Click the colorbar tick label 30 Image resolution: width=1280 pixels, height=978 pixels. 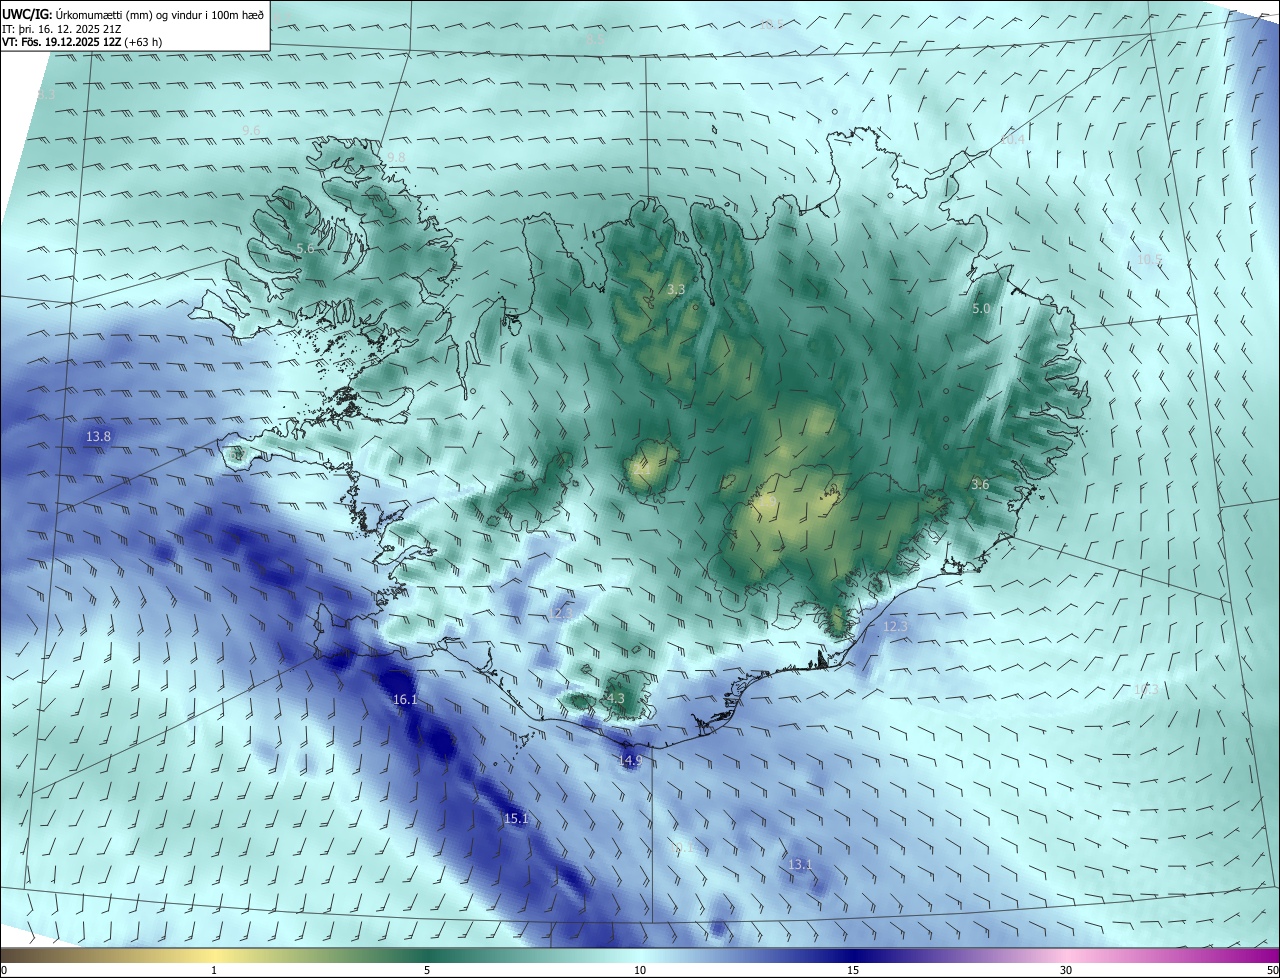[x=1066, y=971]
